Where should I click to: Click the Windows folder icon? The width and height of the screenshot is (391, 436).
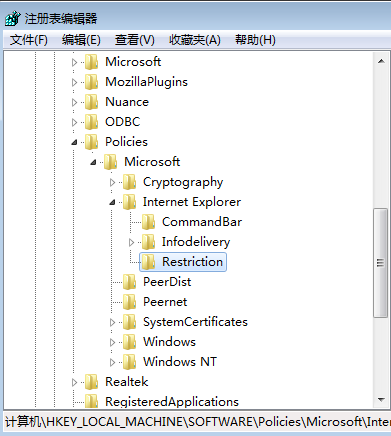129,342
